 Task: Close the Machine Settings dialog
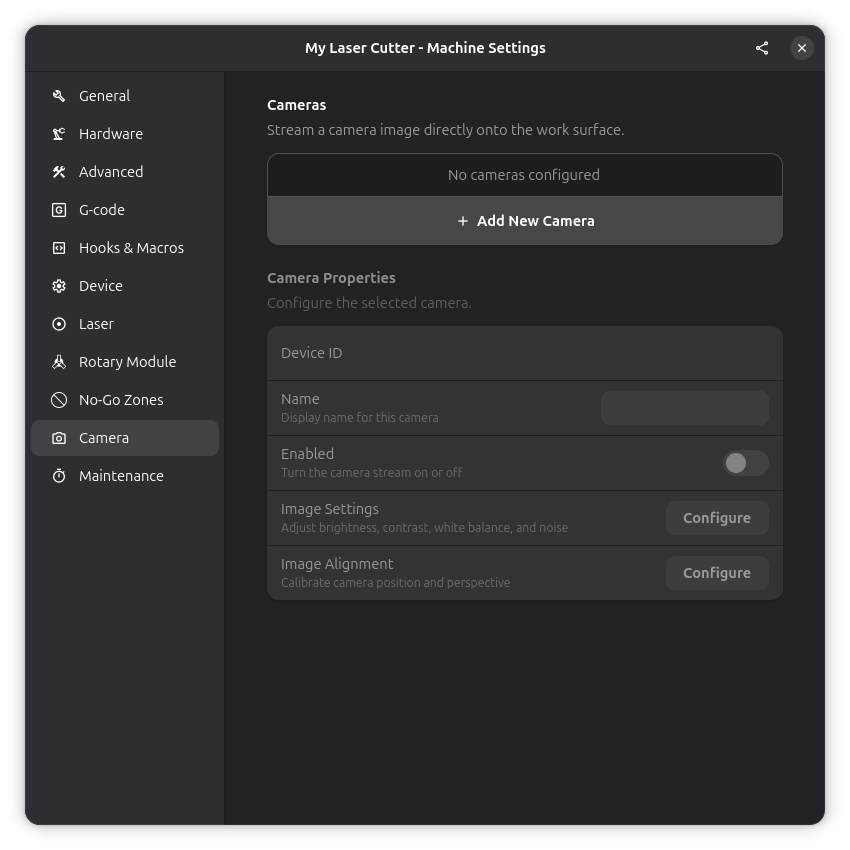click(x=802, y=48)
